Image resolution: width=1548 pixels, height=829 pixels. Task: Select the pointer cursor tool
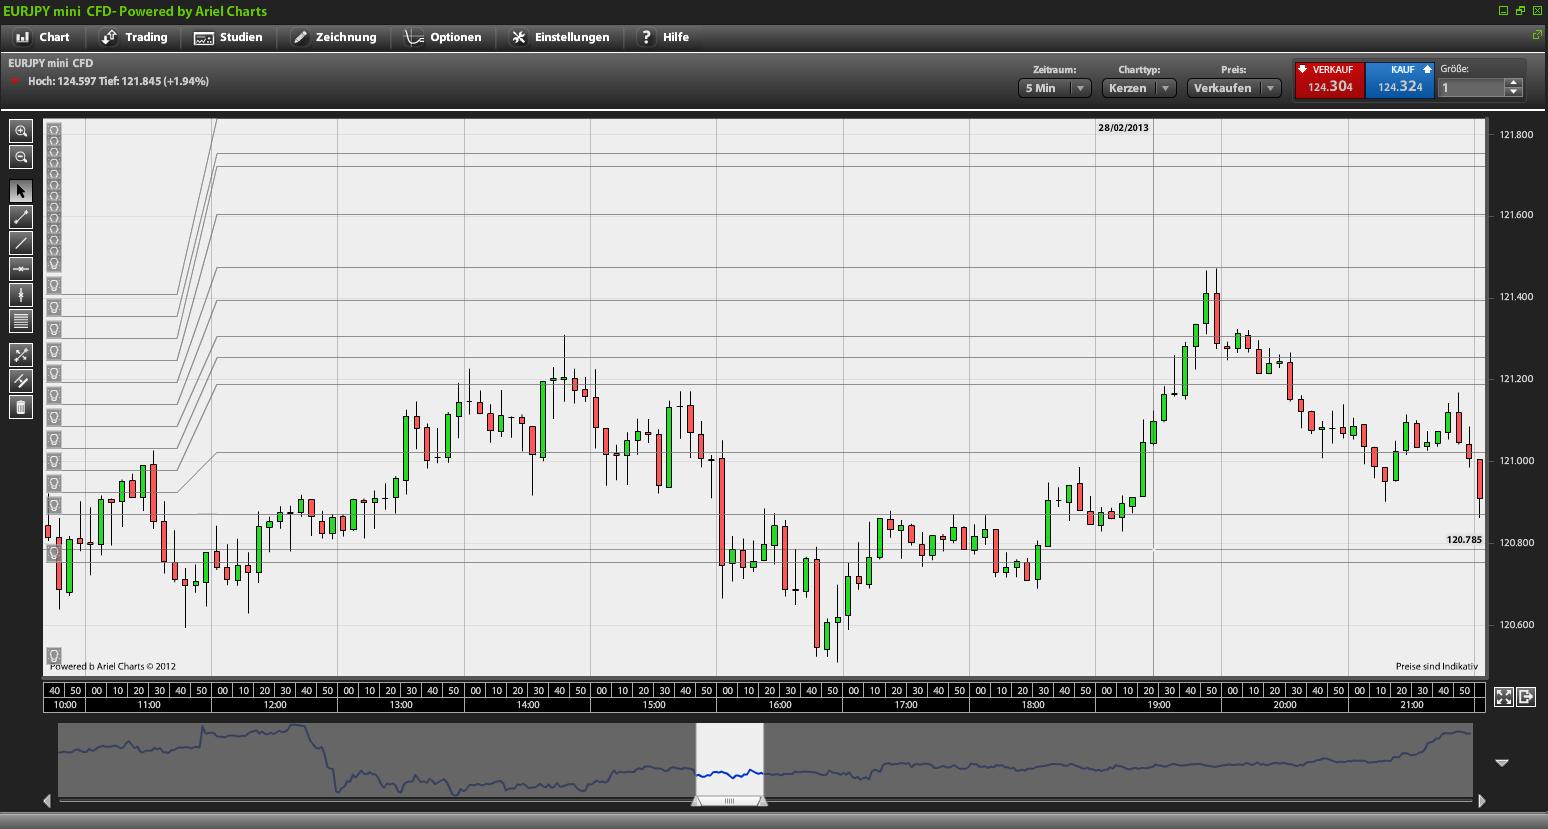coord(21,191)
